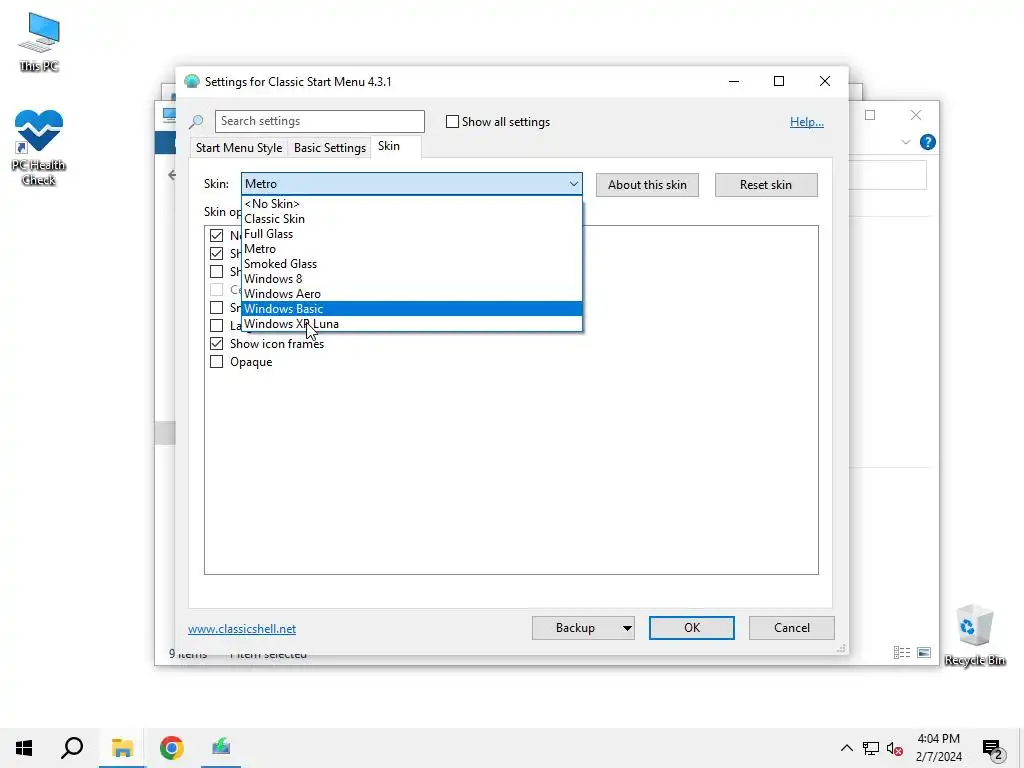Toggle the second checked skin option checkbox
The image size is (1024, 768).
tap(216, 253)
